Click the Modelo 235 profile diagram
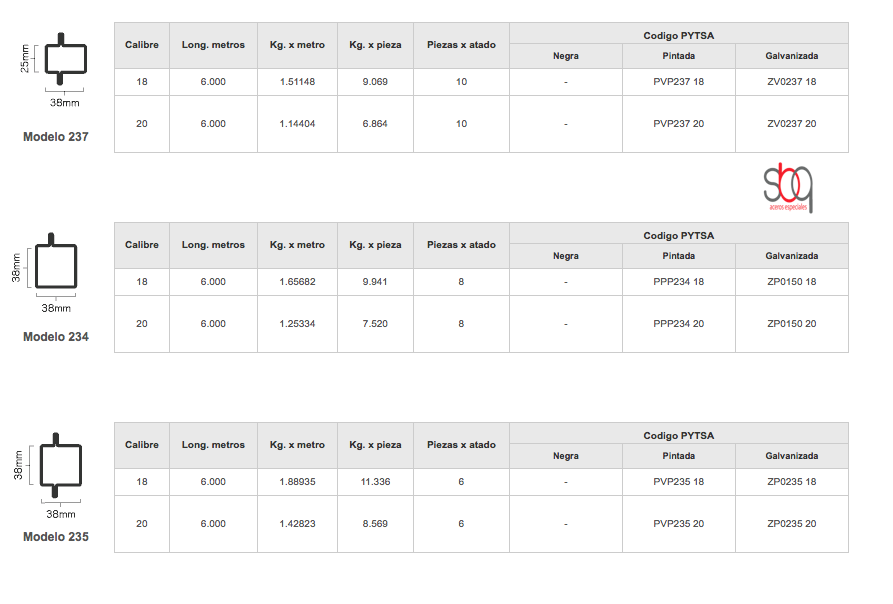 (x=60, y=466)
